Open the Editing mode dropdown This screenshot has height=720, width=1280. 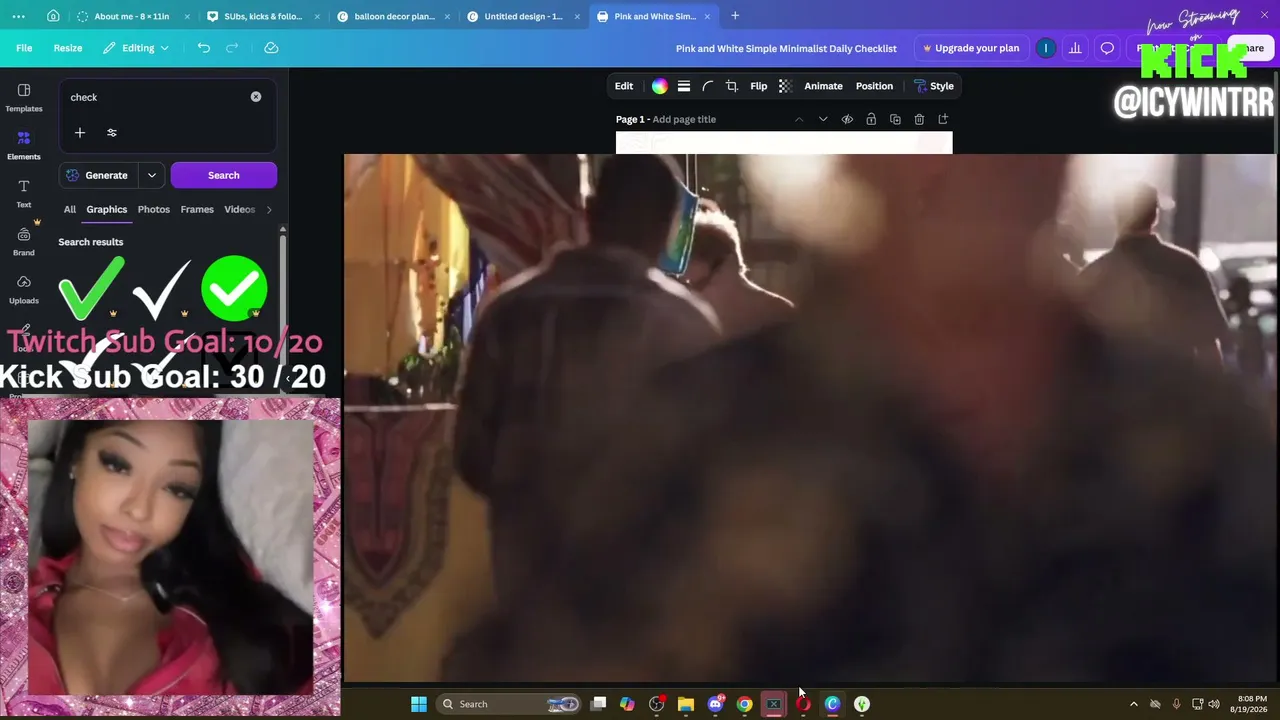coord(136,48)
